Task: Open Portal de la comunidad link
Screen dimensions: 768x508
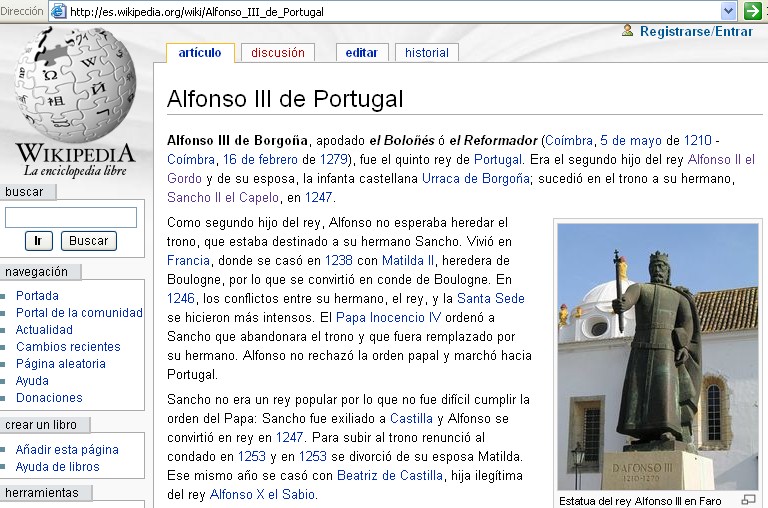Action: pos(79,313)
